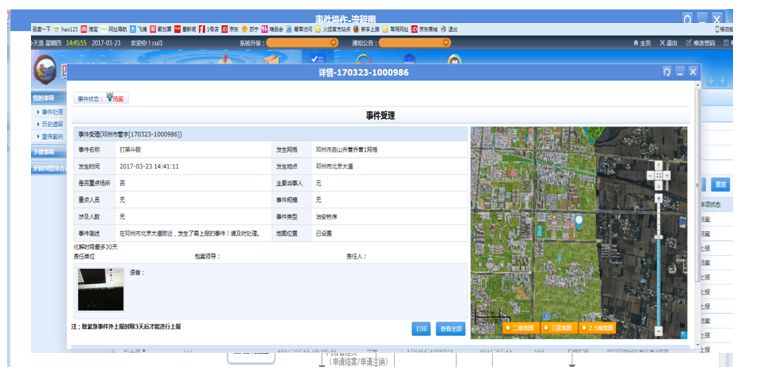
Task: Pan the map up with arrow
Action: pyautogui.click(x=658, y=166)
